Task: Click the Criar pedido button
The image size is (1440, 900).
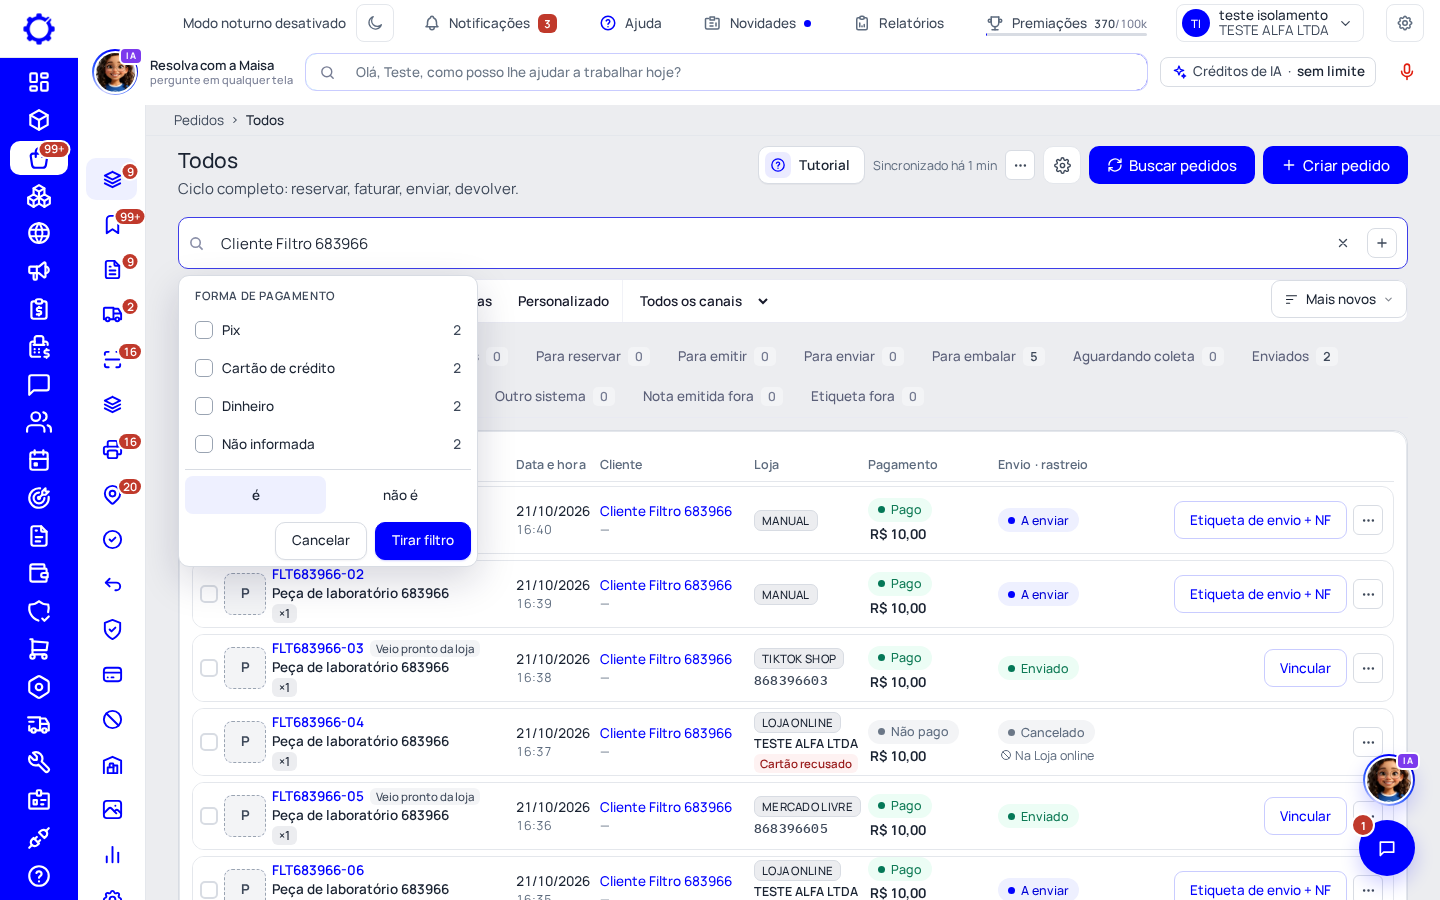Action: pos(1335,165)
